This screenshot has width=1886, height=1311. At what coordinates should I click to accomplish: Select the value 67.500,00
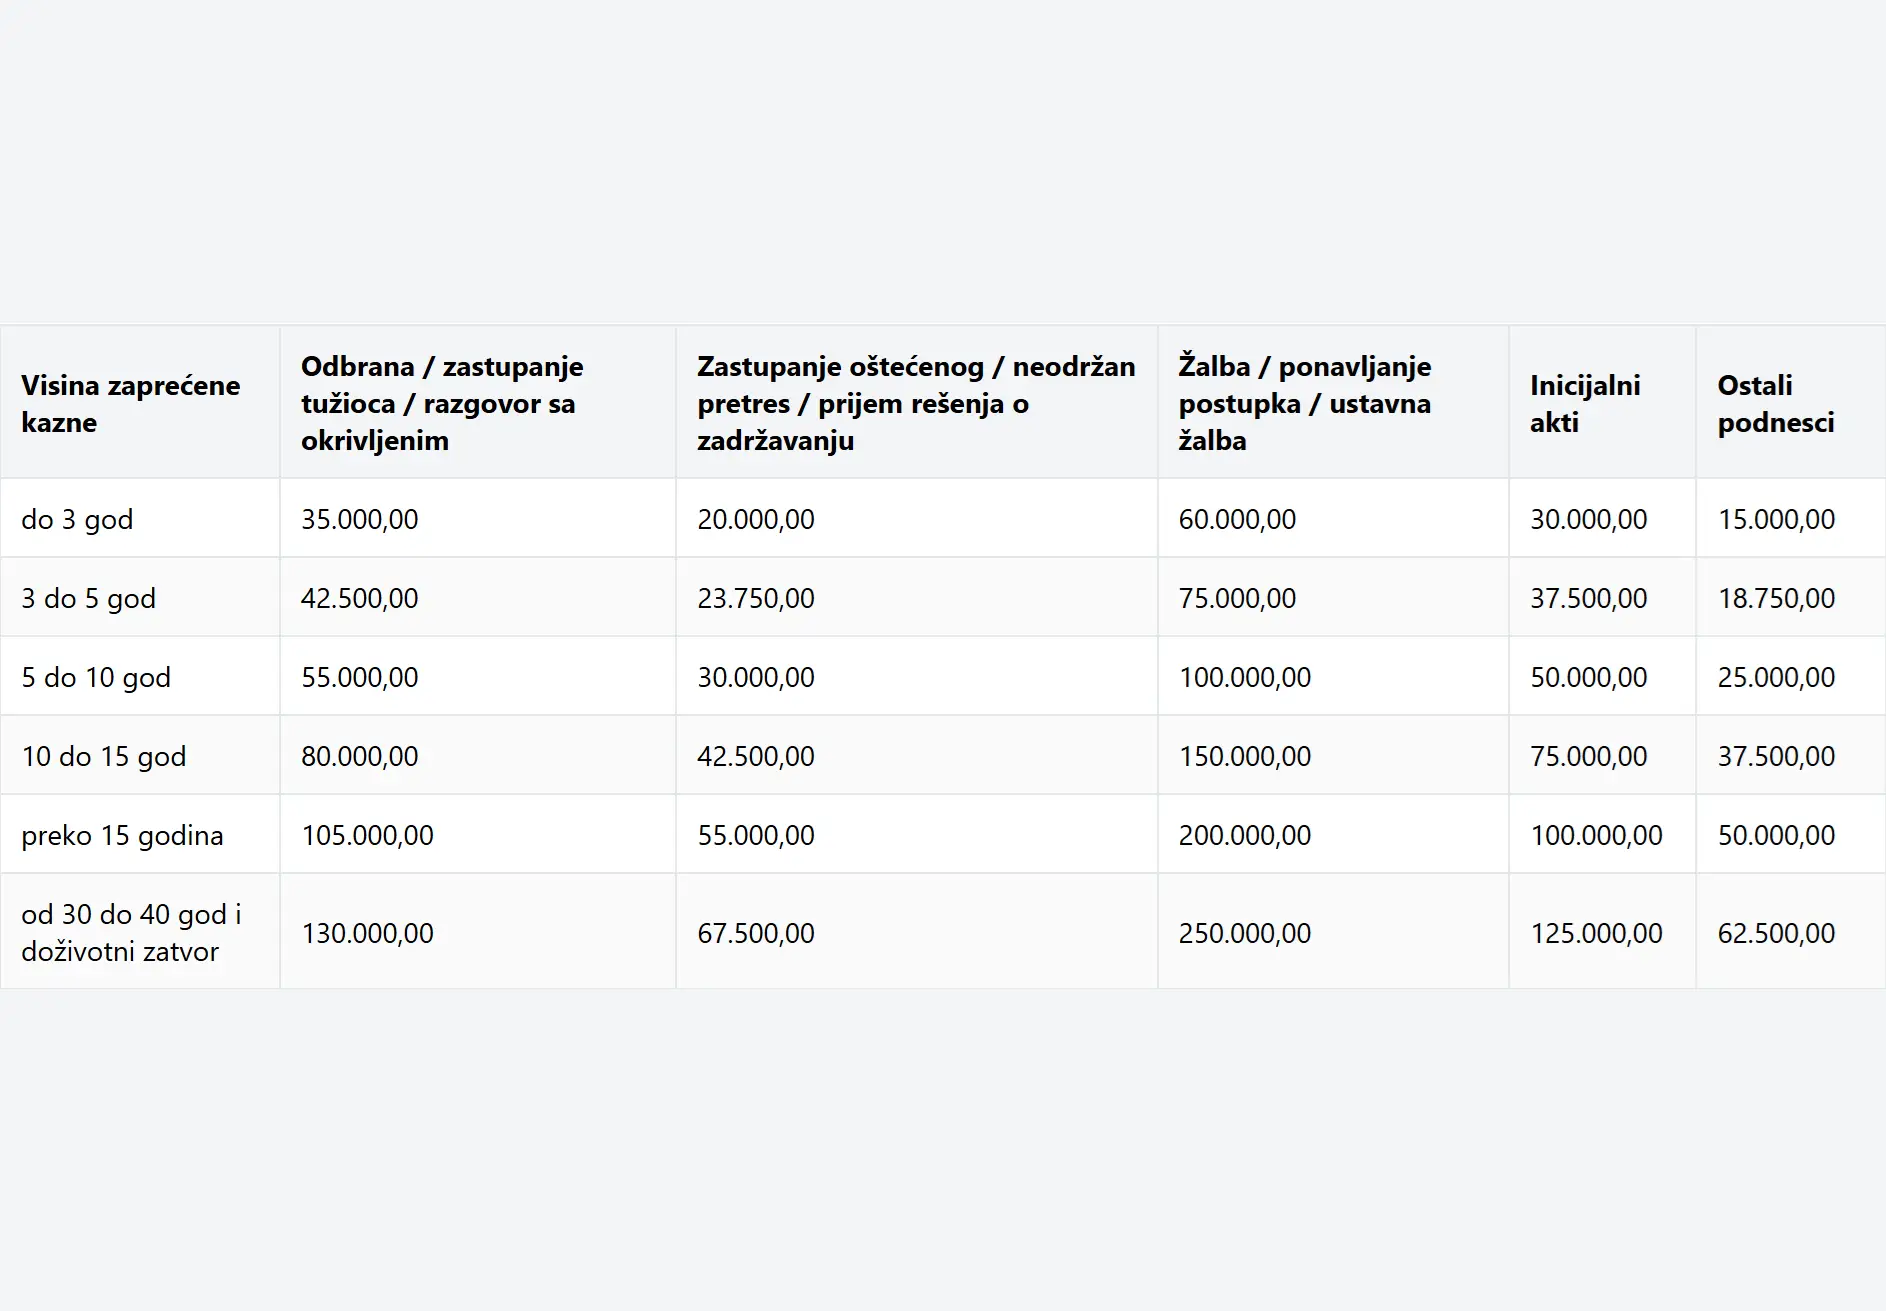[x=756, y=933]
